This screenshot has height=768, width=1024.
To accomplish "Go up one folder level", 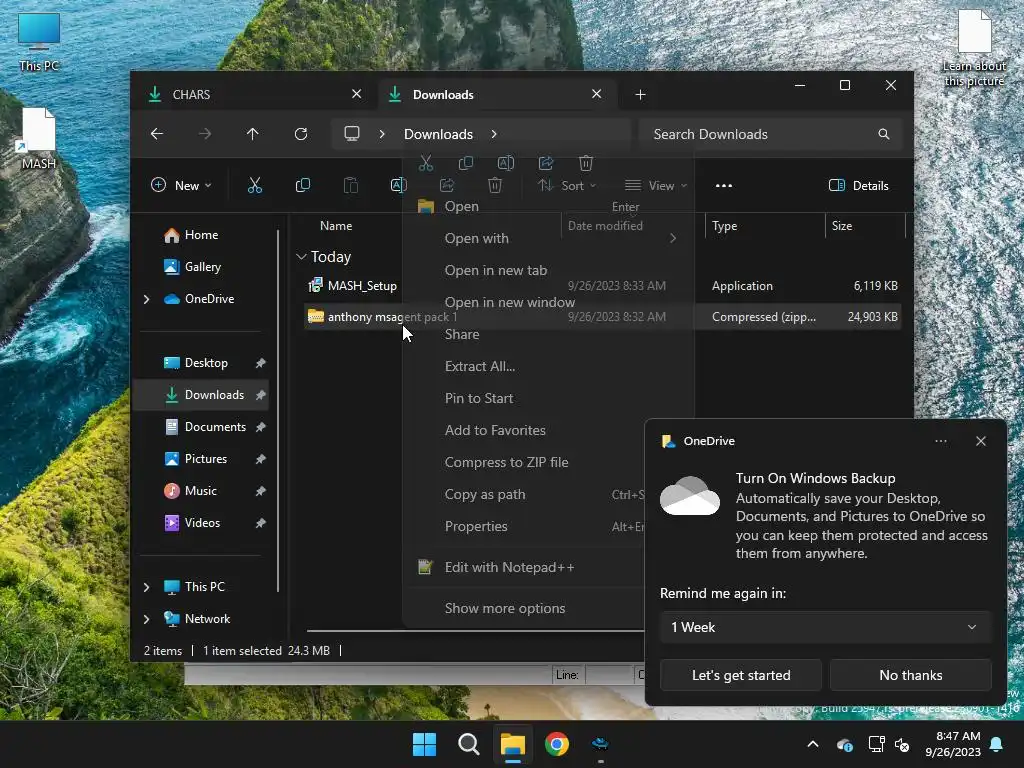I will tap(253, 134).
